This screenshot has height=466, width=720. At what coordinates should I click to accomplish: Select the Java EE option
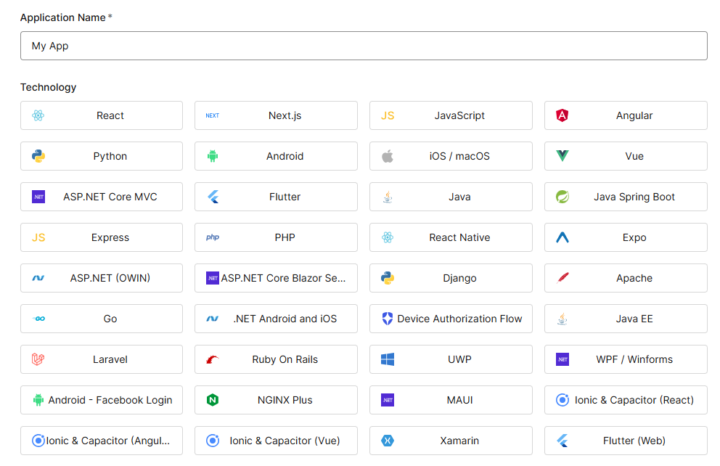click(x=626, y=319)
